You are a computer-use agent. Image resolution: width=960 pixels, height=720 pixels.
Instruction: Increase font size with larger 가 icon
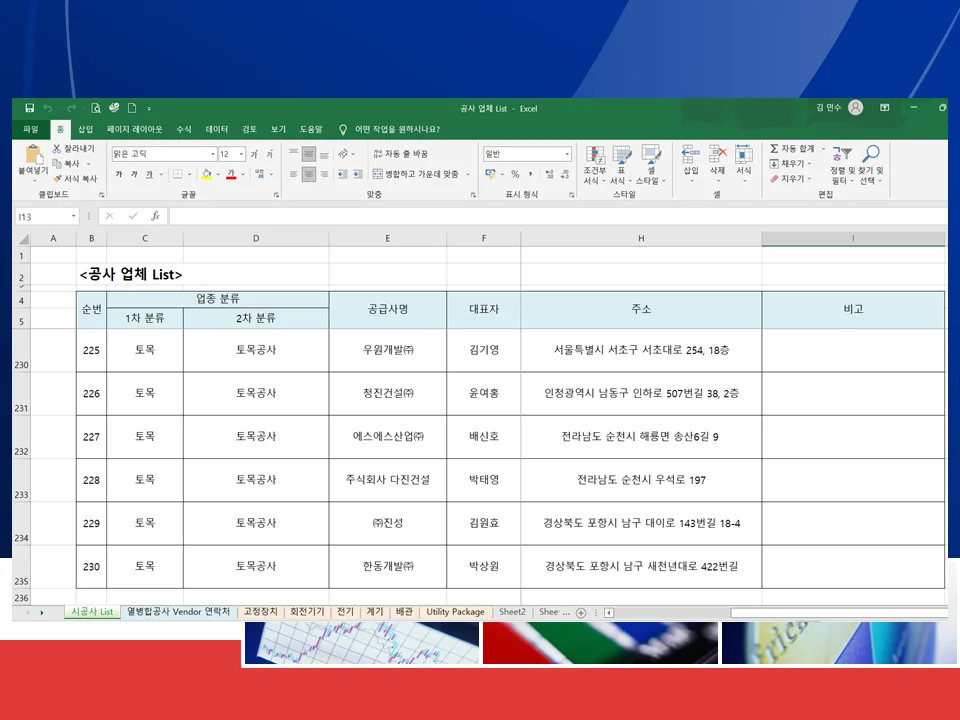[254, 154]
